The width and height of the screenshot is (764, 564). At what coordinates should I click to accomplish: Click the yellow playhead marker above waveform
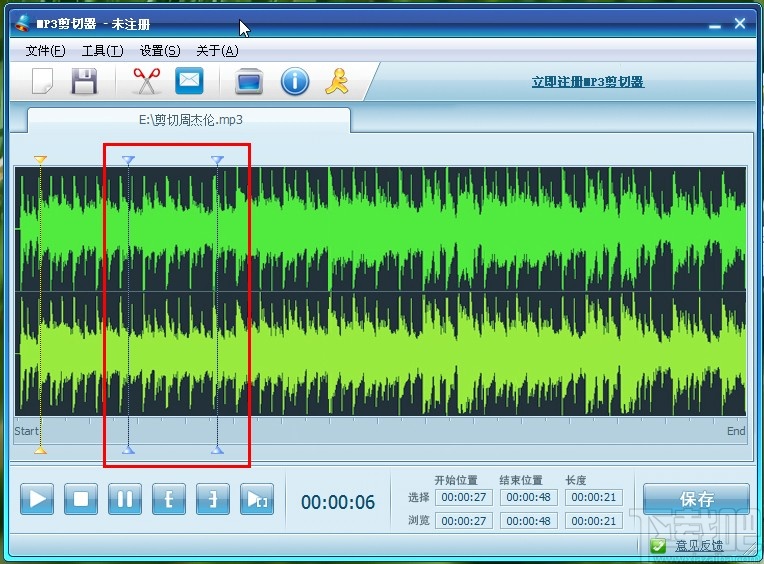pos(40,159)
